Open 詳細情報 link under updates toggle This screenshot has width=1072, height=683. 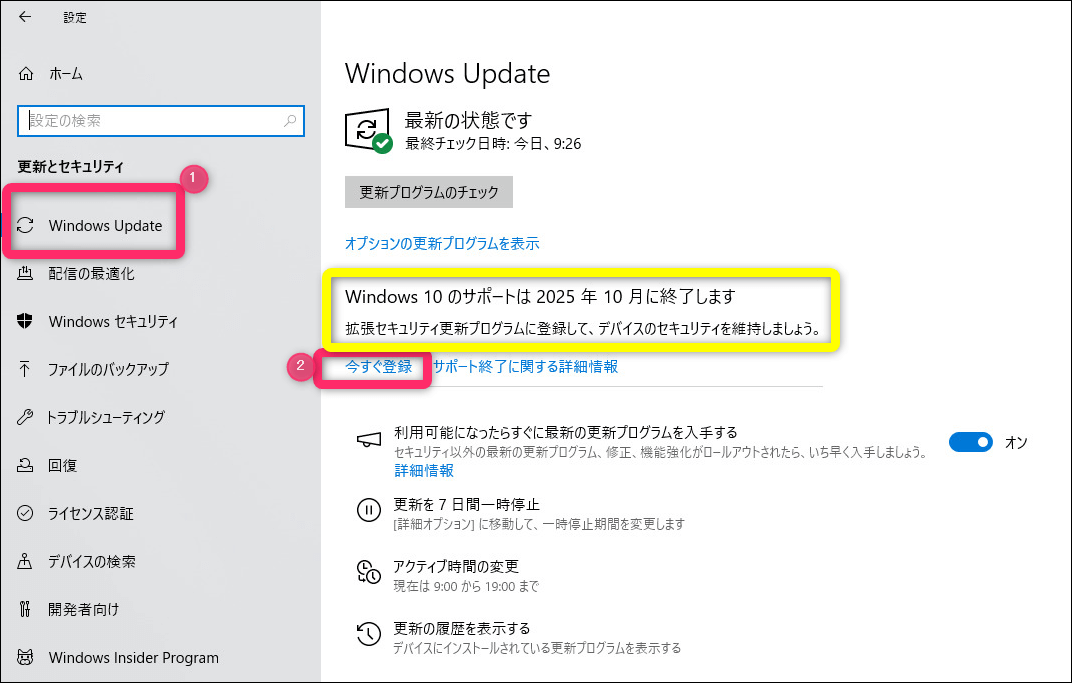click(x=424, y=470)
